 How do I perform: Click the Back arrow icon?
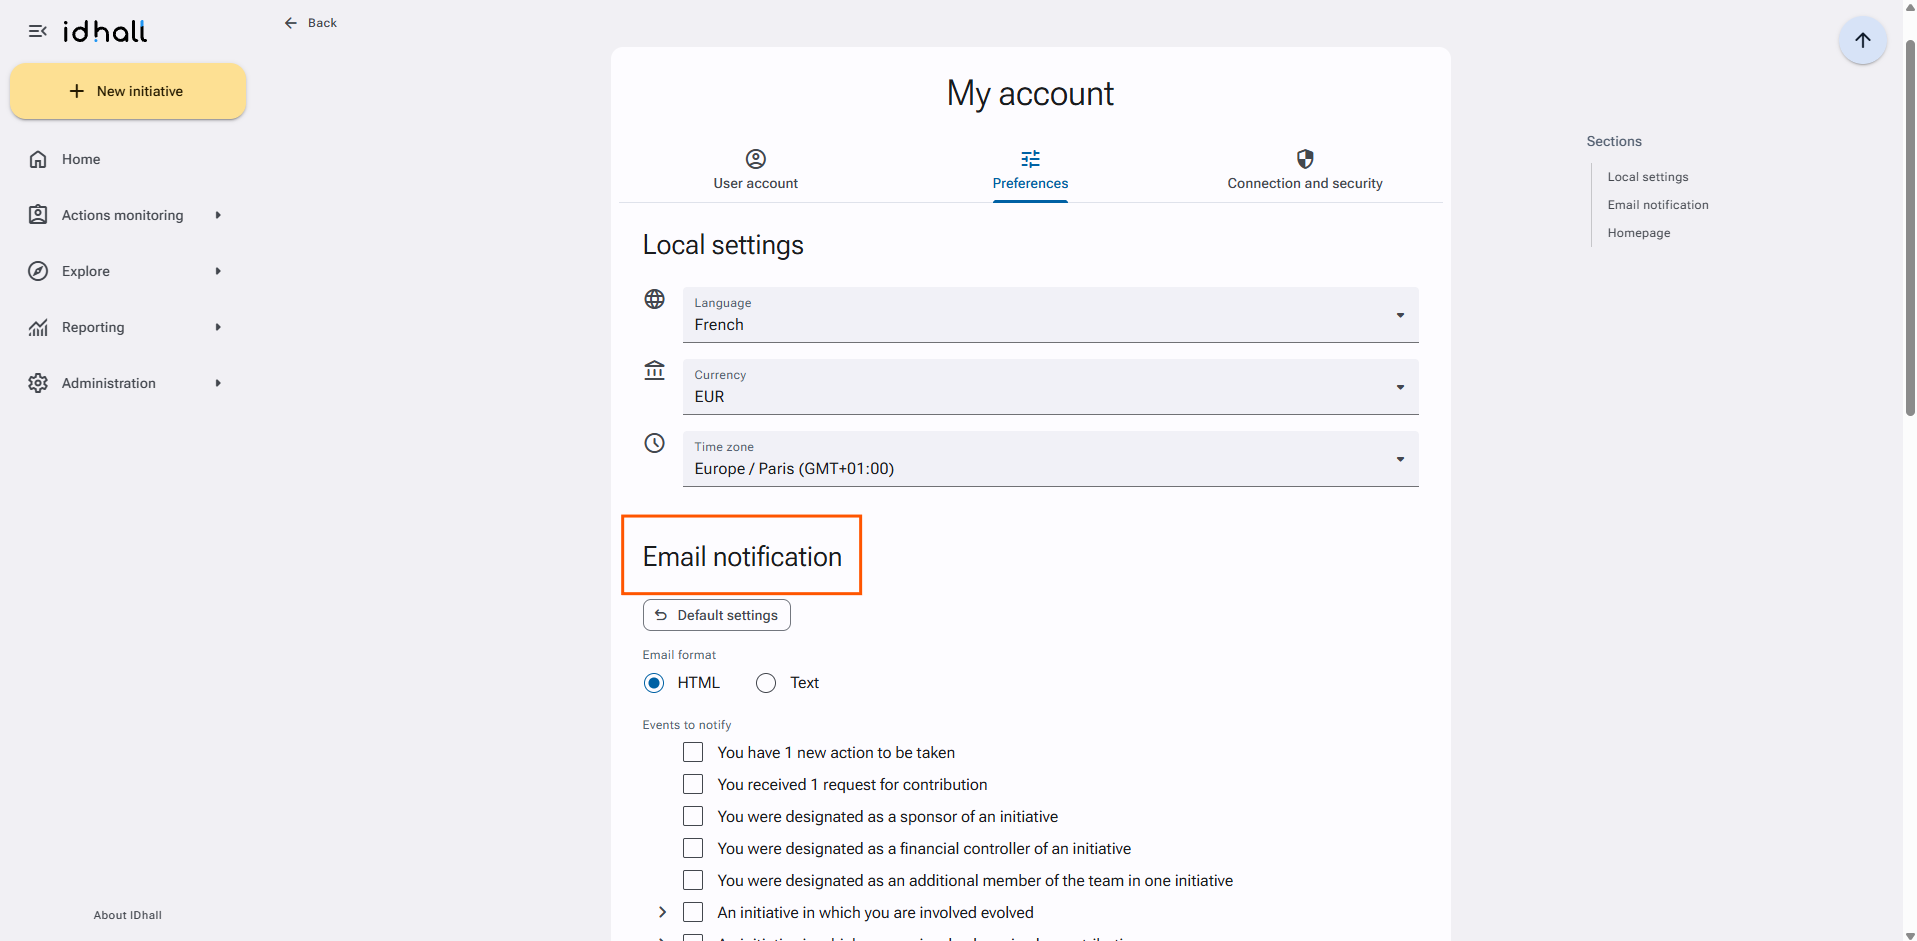click(x=291, y=23)
